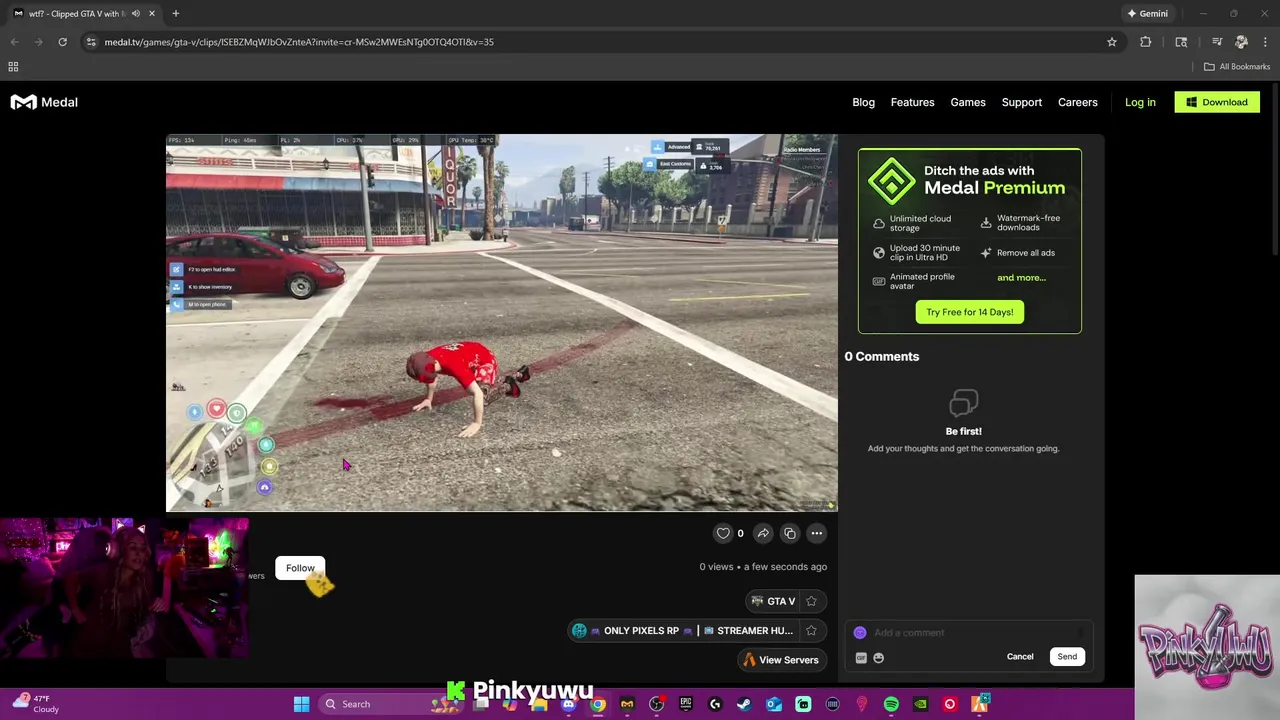Copy the clip link icon
Image resolution: width=1280 pixels, height=720 pixels.
(x=790, y=533)
